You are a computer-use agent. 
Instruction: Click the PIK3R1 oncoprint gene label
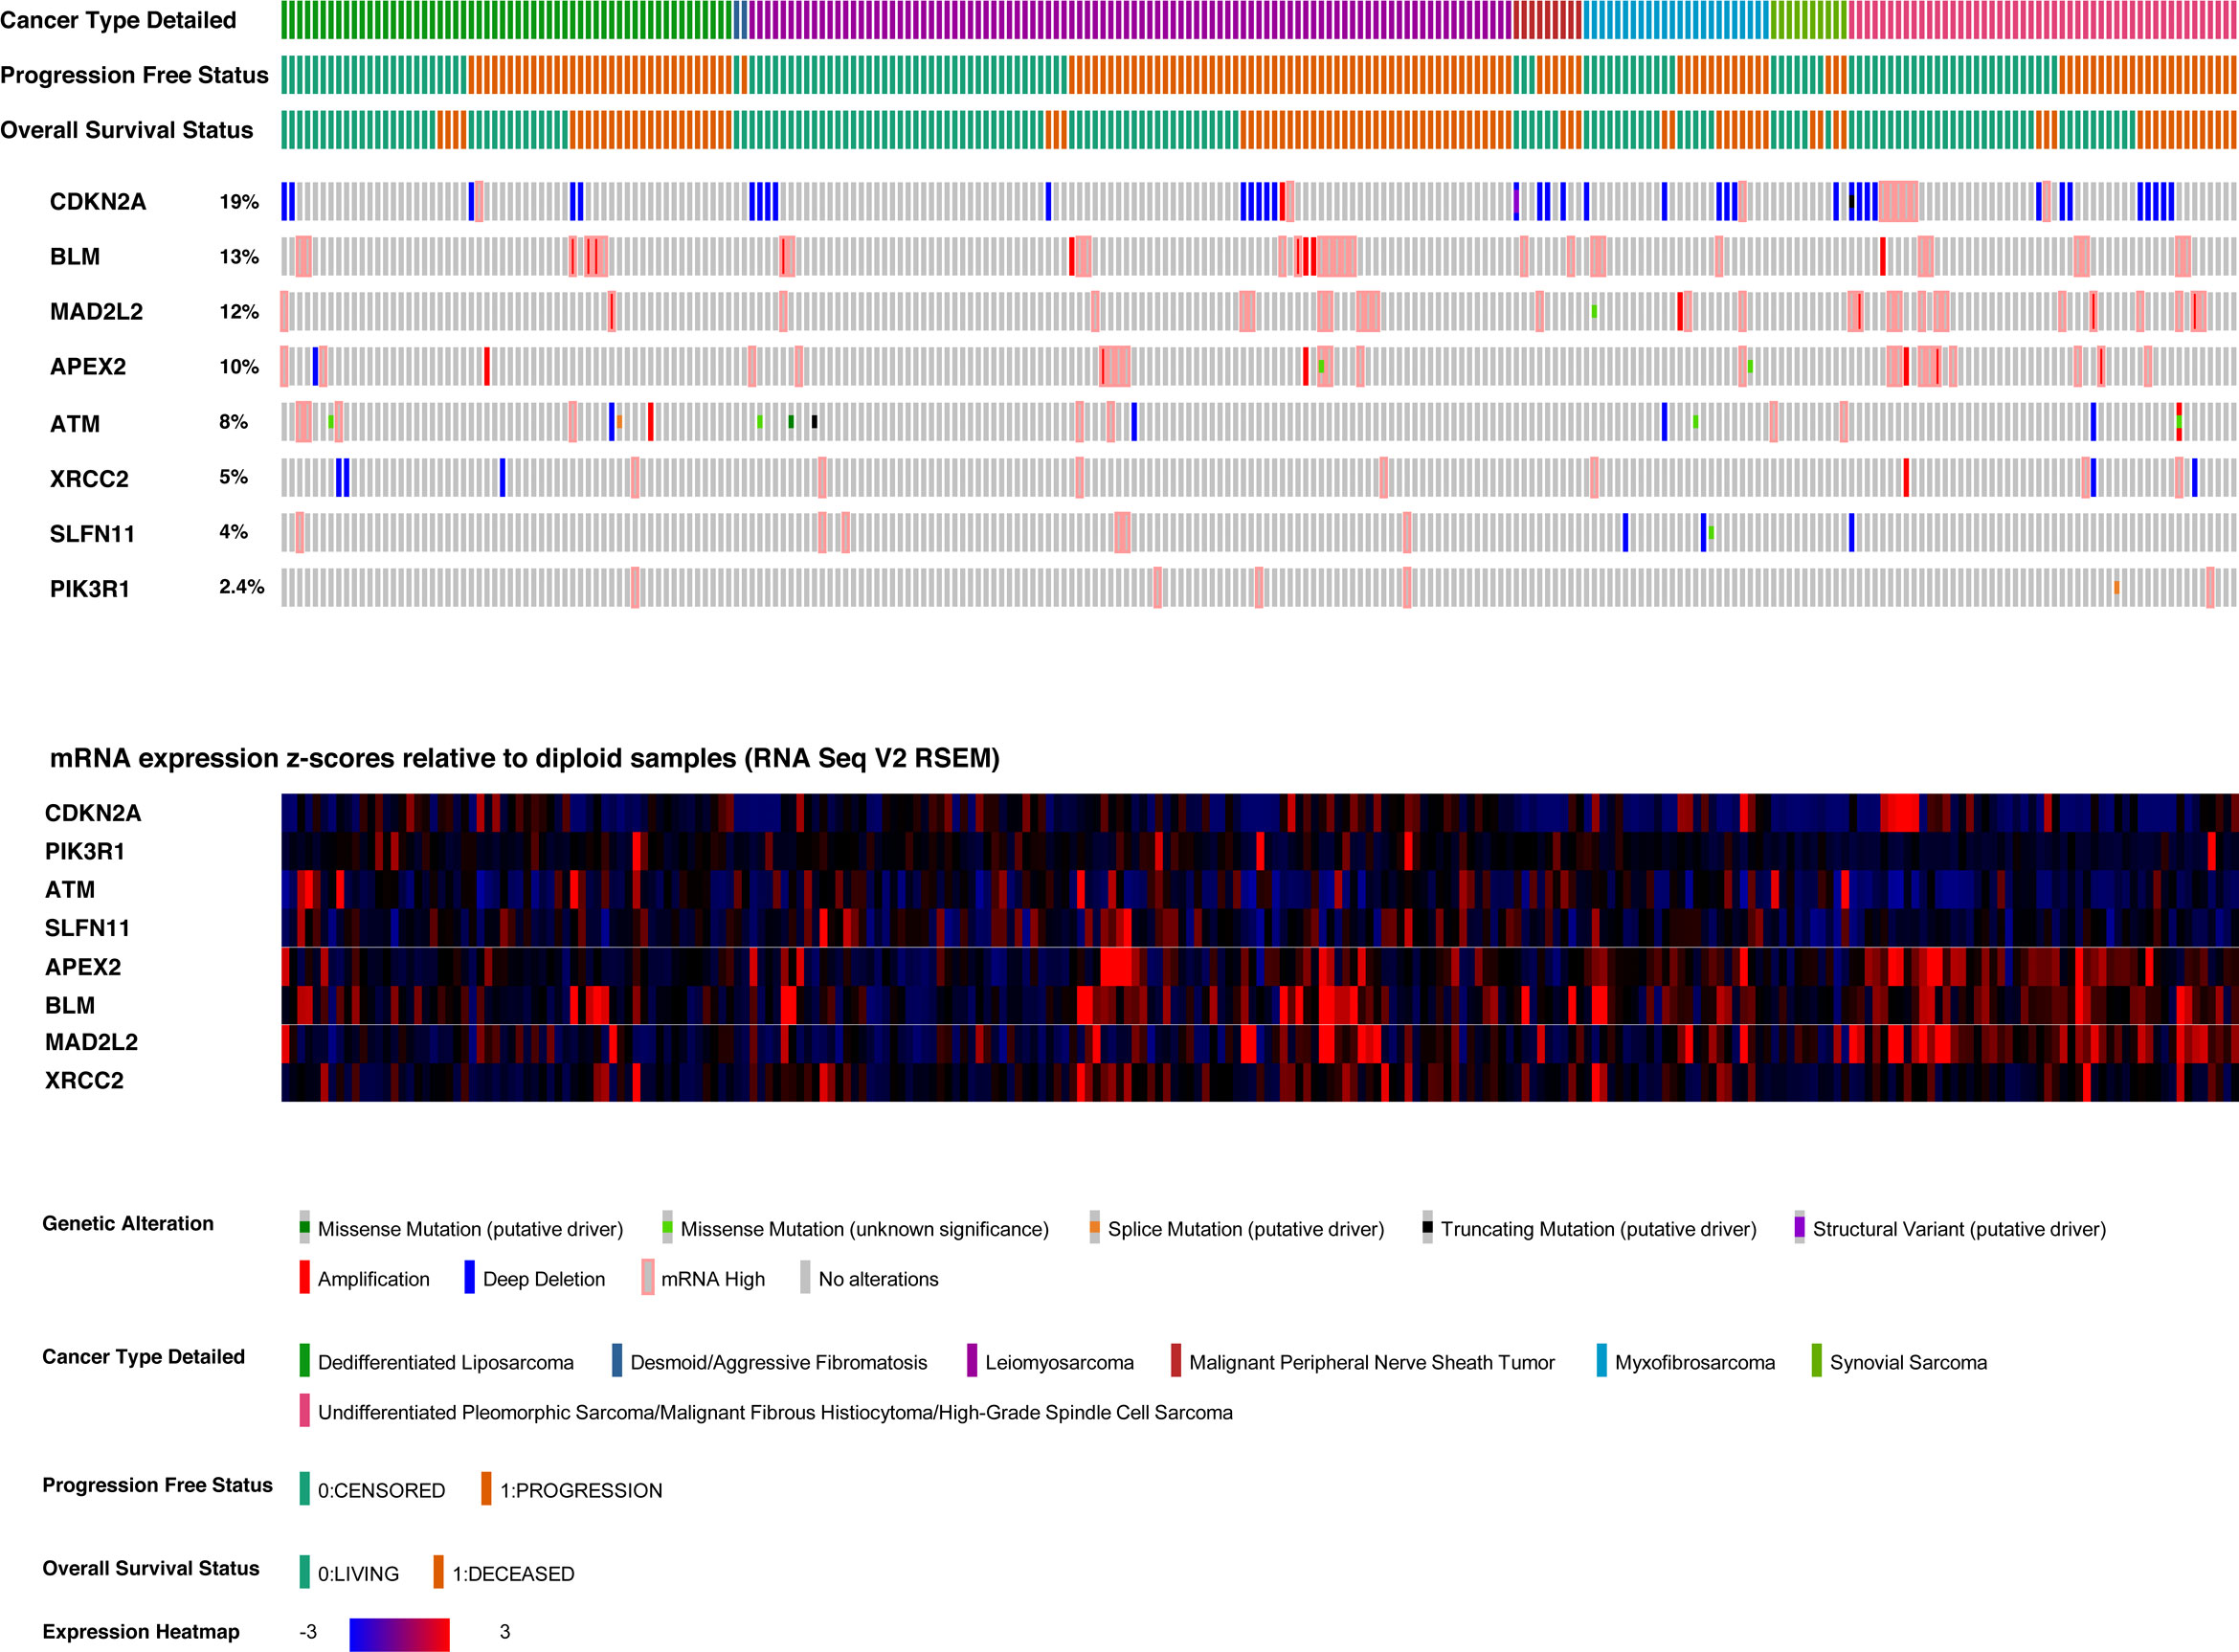[x=90, y=589]
